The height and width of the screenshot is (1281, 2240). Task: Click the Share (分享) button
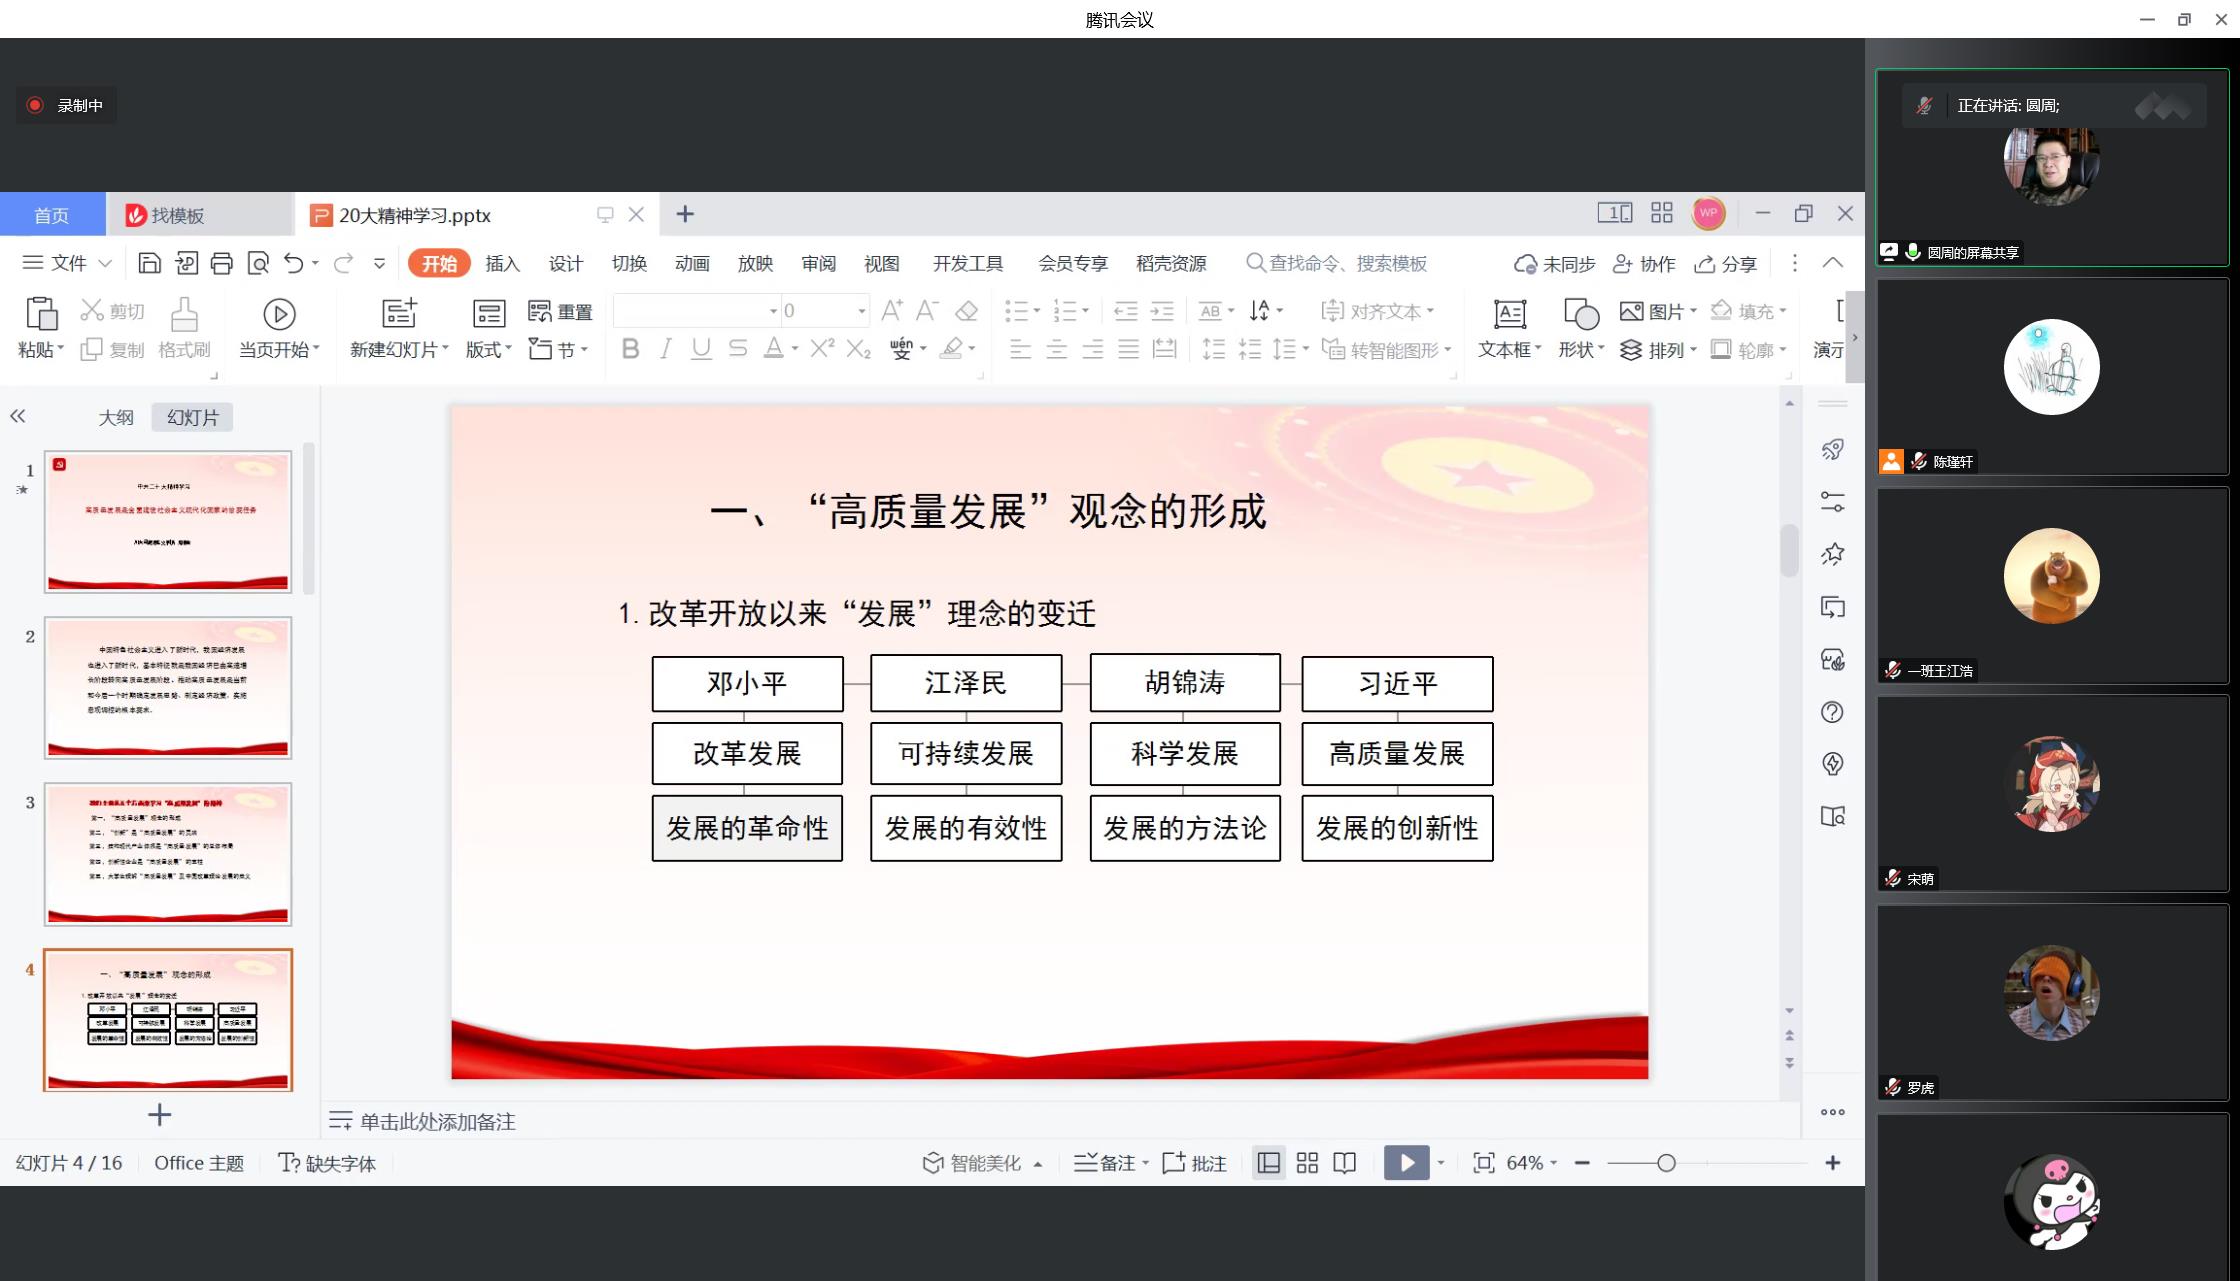[x=1726, y=263]
